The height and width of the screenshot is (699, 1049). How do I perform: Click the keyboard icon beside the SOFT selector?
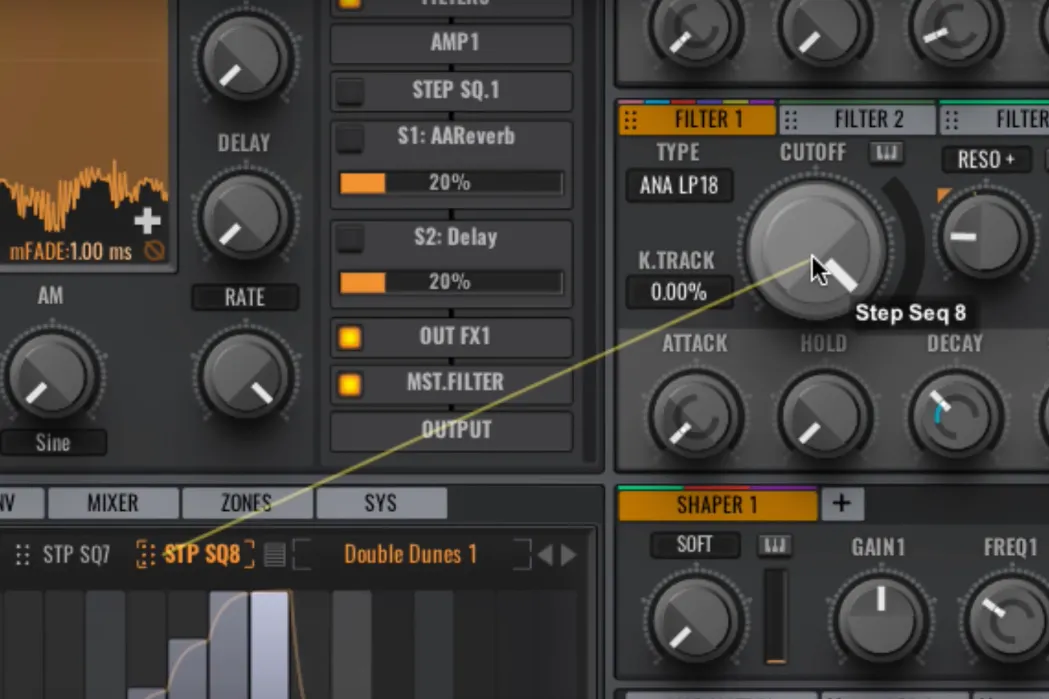click(774, 545)
